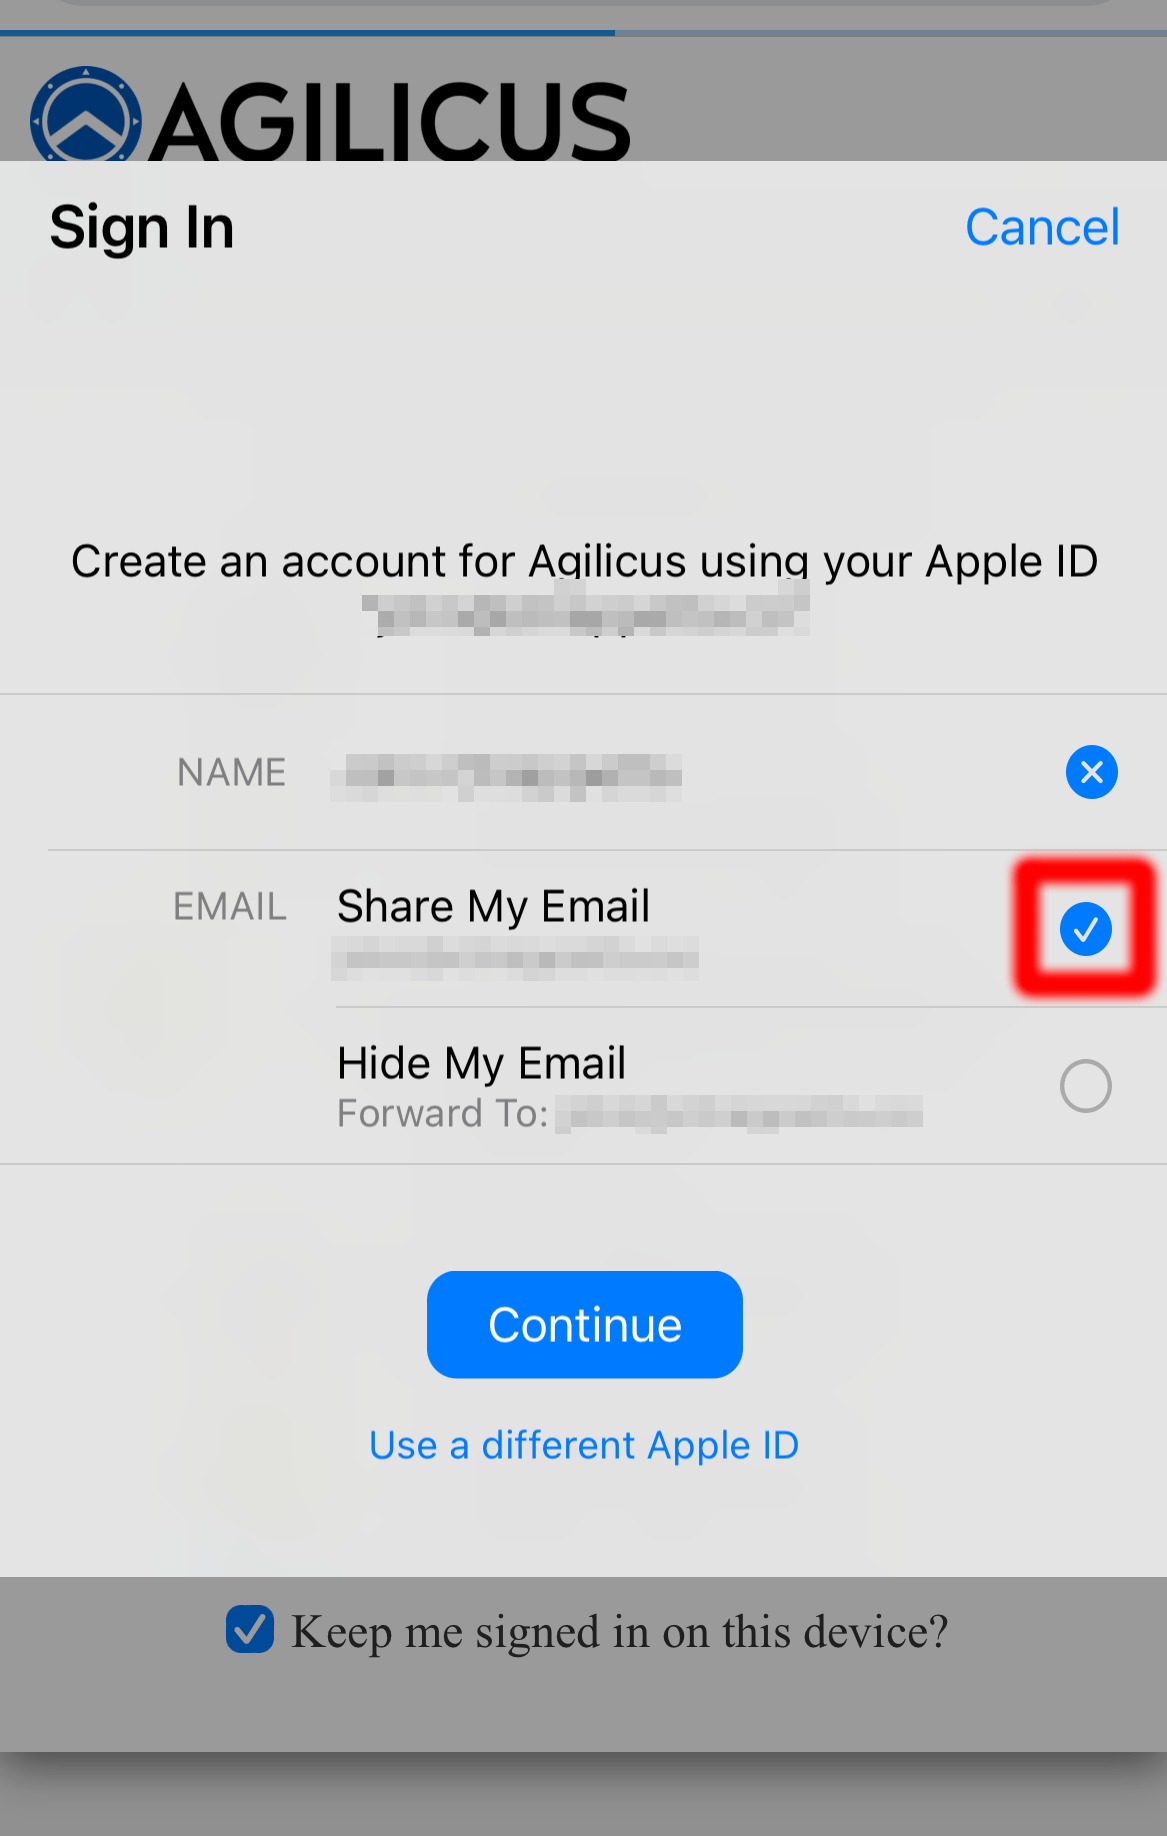The width and height of the screenshot is (1167, 1836).
Task: Tap the shared email address under Share My Email
Action: [x=515, y=958]
